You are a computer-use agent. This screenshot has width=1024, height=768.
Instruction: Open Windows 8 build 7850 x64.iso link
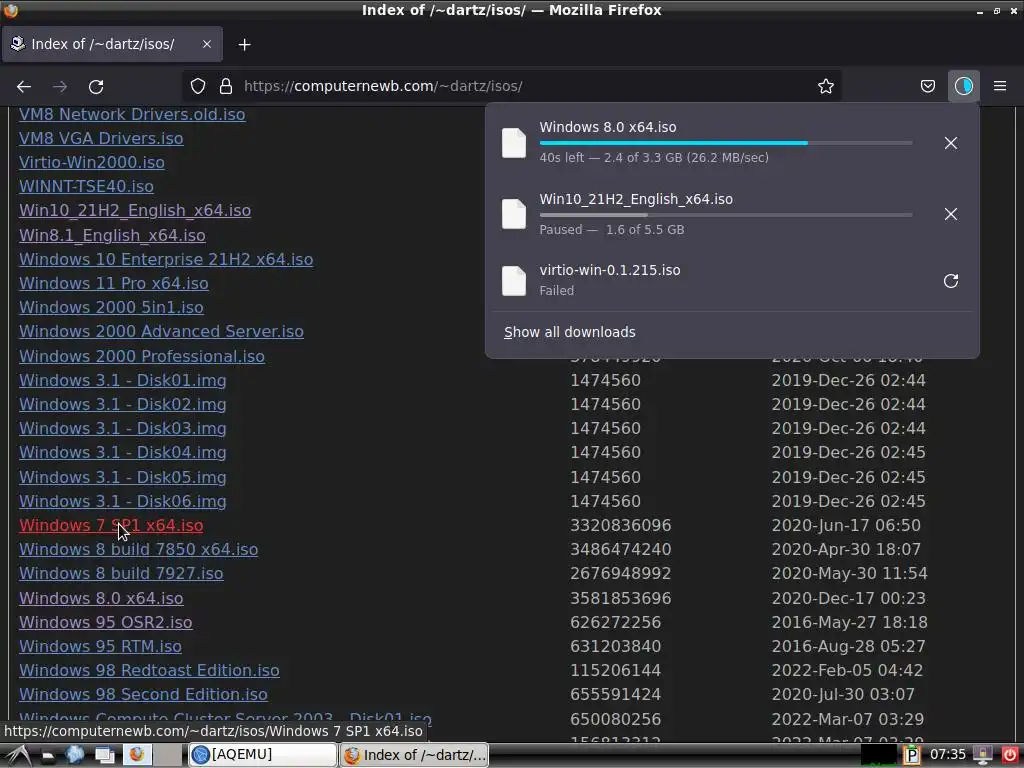138,550
